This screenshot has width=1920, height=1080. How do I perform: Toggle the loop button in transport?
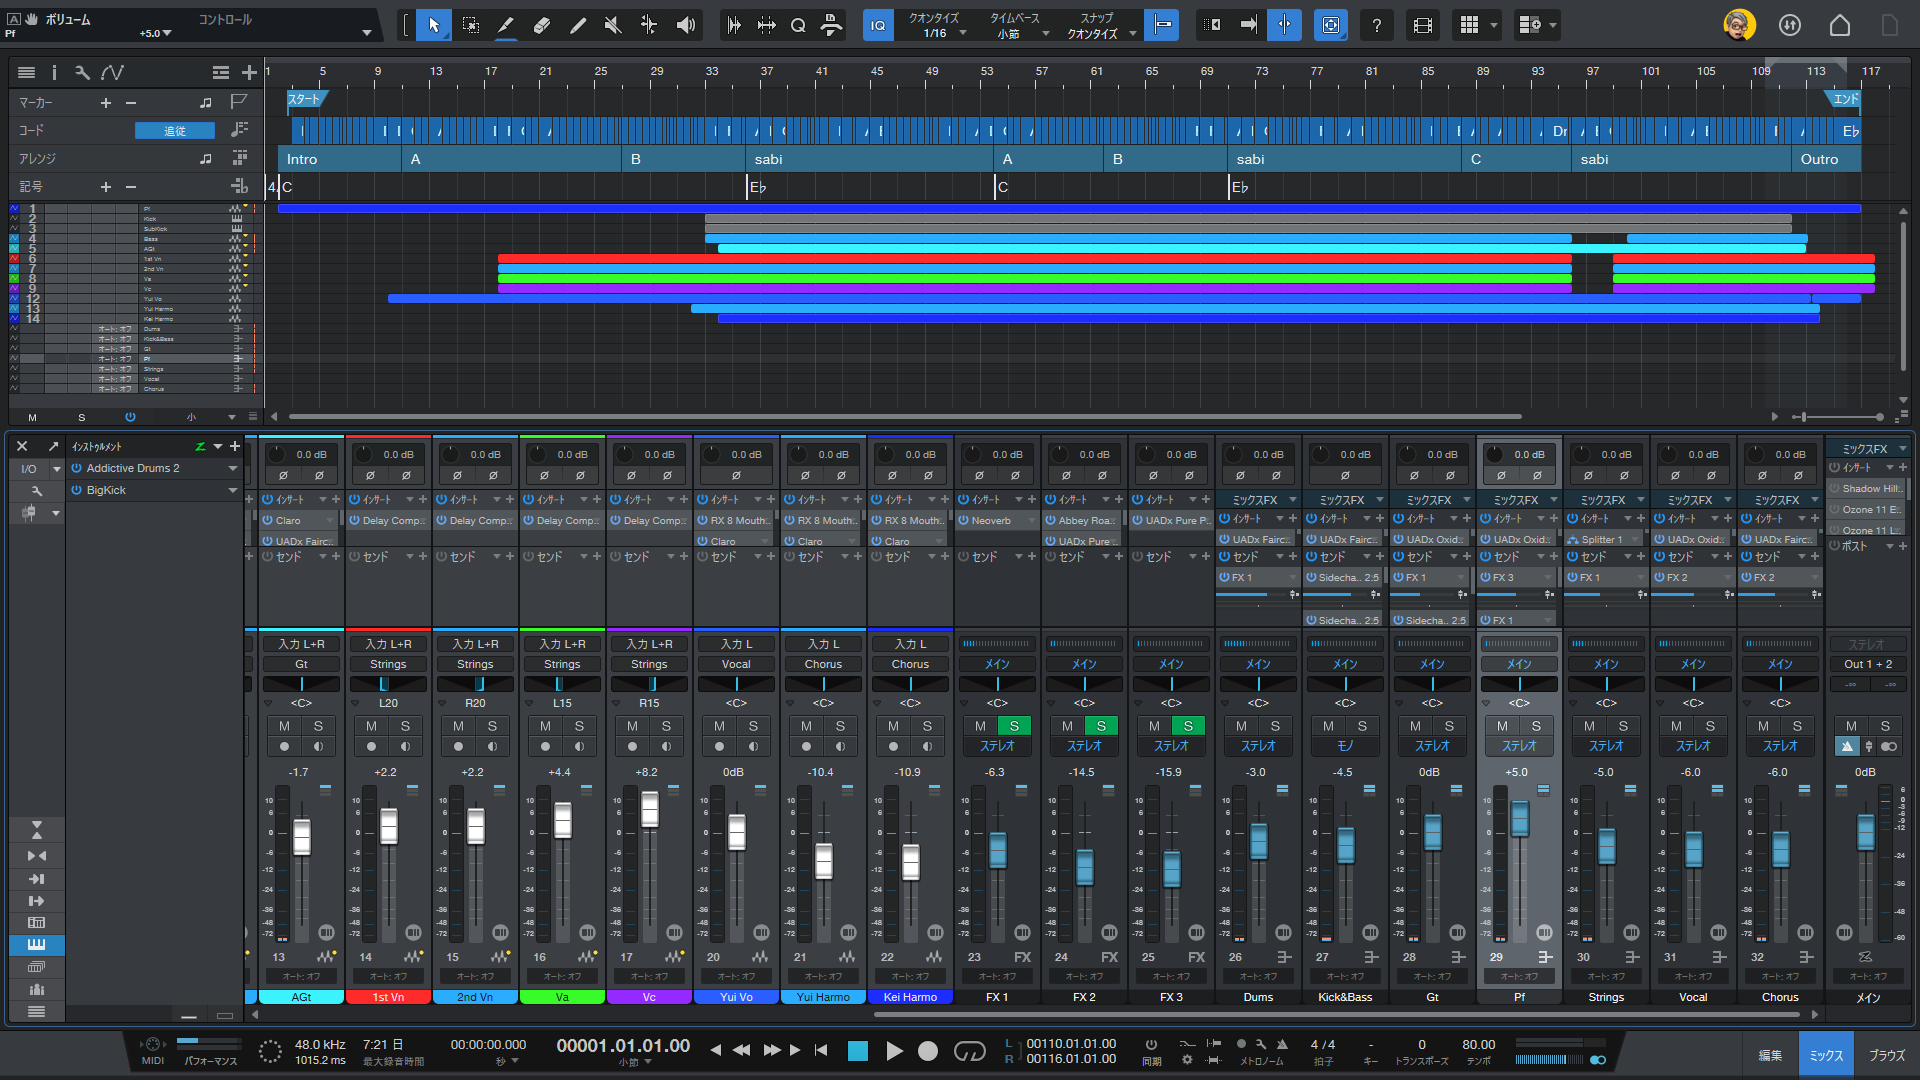pyautogui.click(x=969, y=1051)
